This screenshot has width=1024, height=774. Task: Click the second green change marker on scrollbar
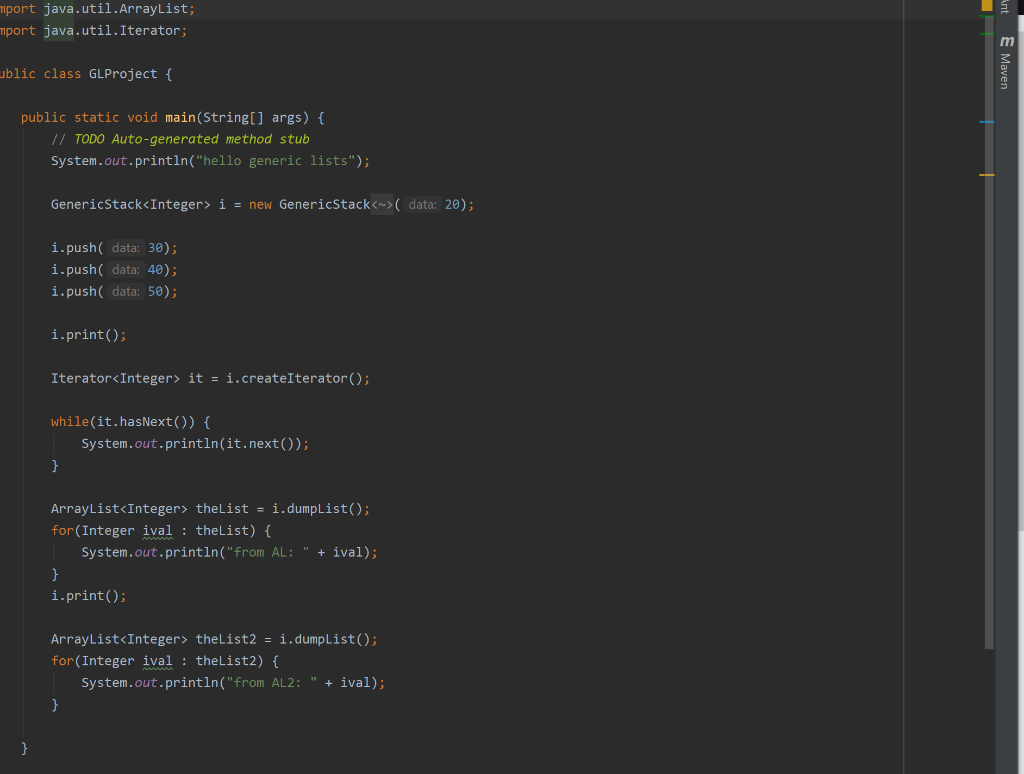click(x=985, y=33)
